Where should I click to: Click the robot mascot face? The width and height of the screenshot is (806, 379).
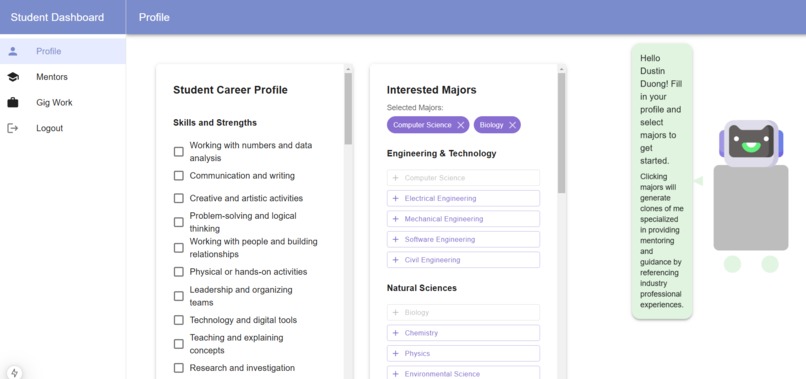point(751,143)
